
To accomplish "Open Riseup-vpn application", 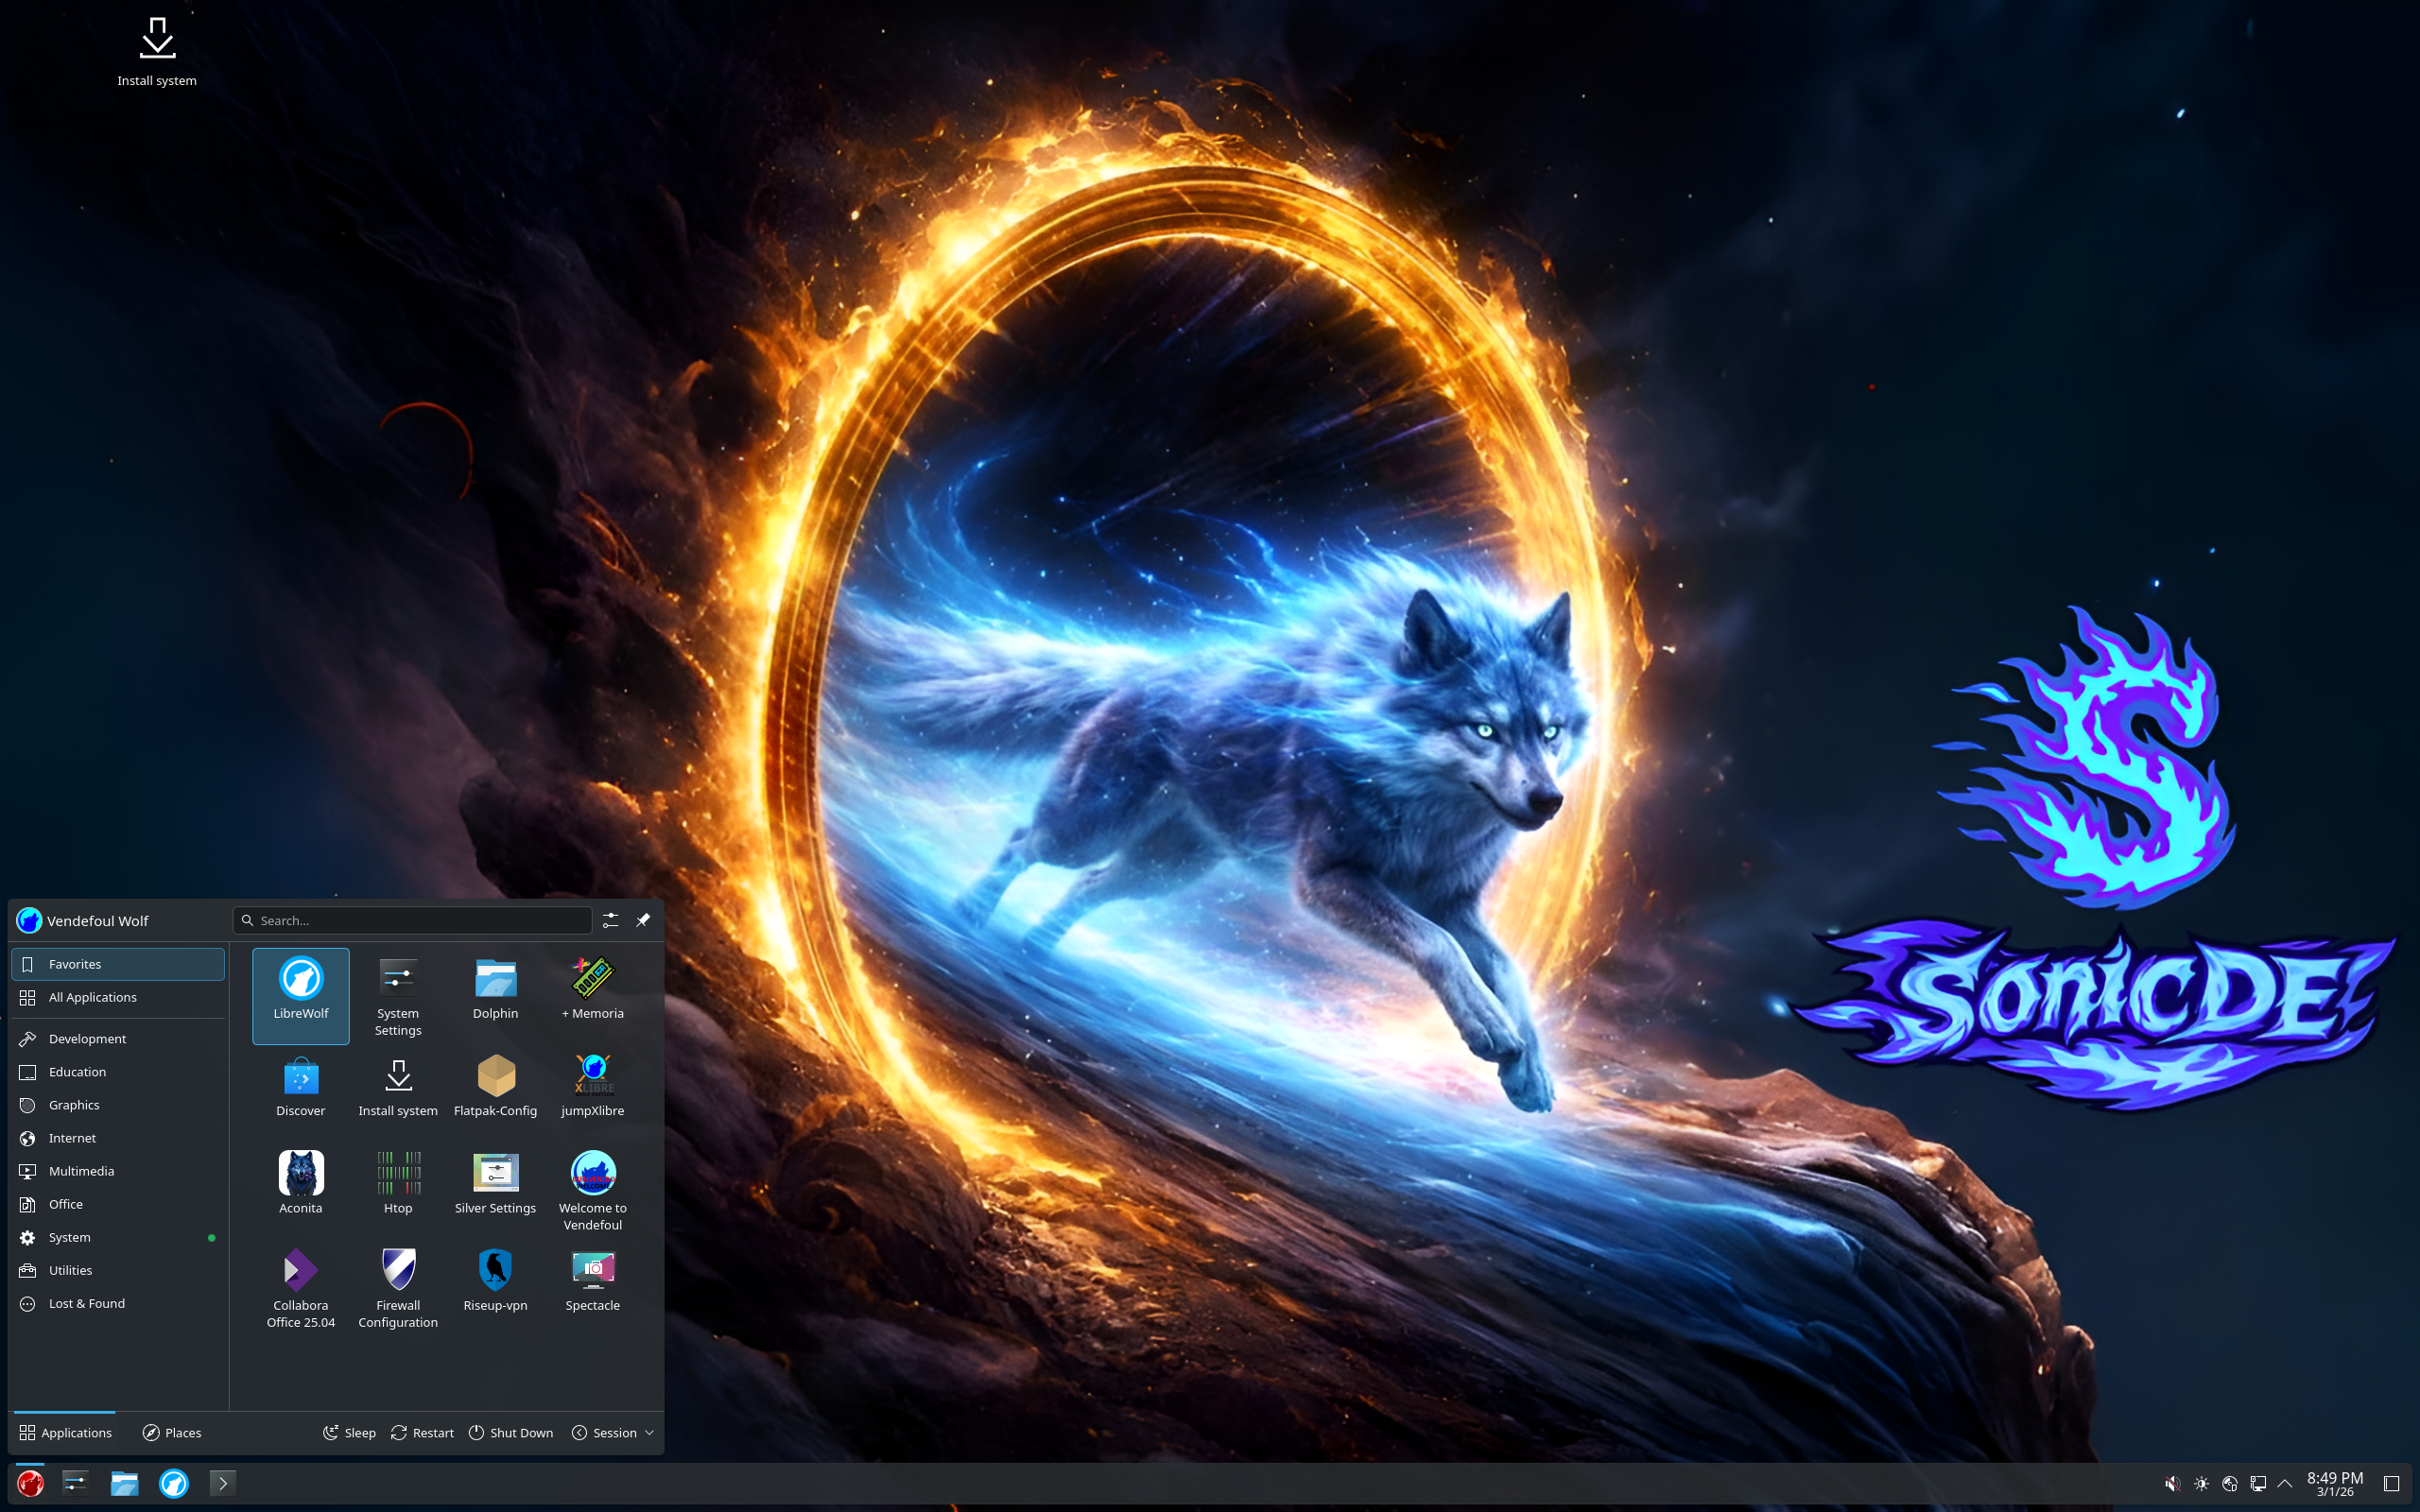I will pyautogui.click(x=495, y=1280).
